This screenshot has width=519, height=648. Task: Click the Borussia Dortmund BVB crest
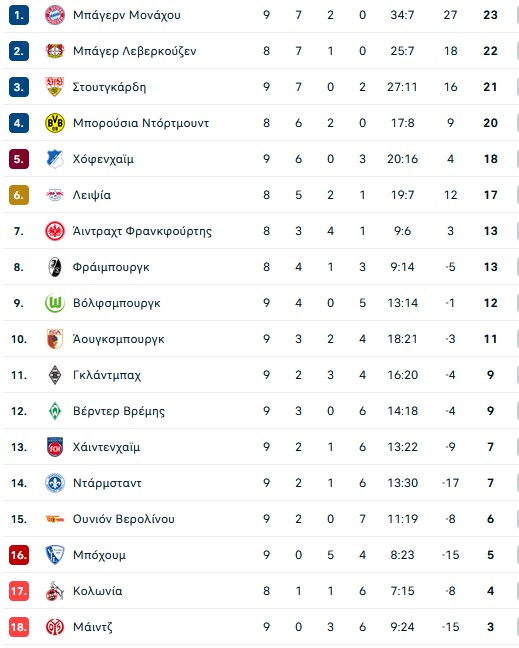click(55, 123)
